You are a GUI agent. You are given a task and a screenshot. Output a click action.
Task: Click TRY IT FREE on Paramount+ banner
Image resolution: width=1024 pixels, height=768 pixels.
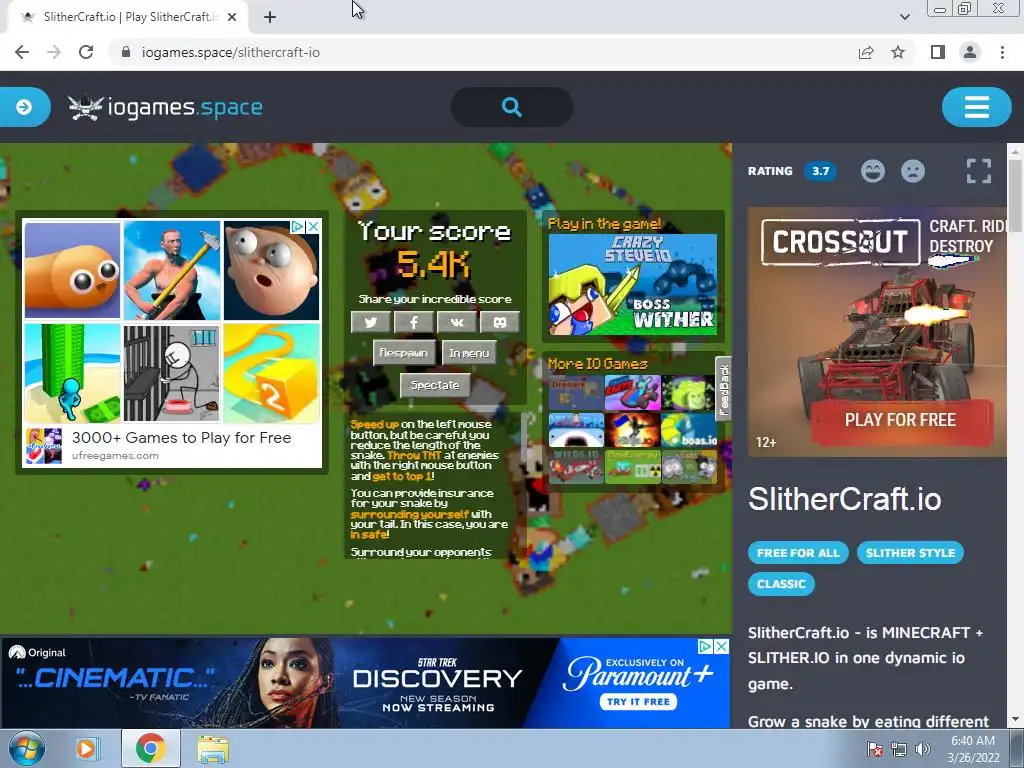pyautogui.click(x=638, y=701)
